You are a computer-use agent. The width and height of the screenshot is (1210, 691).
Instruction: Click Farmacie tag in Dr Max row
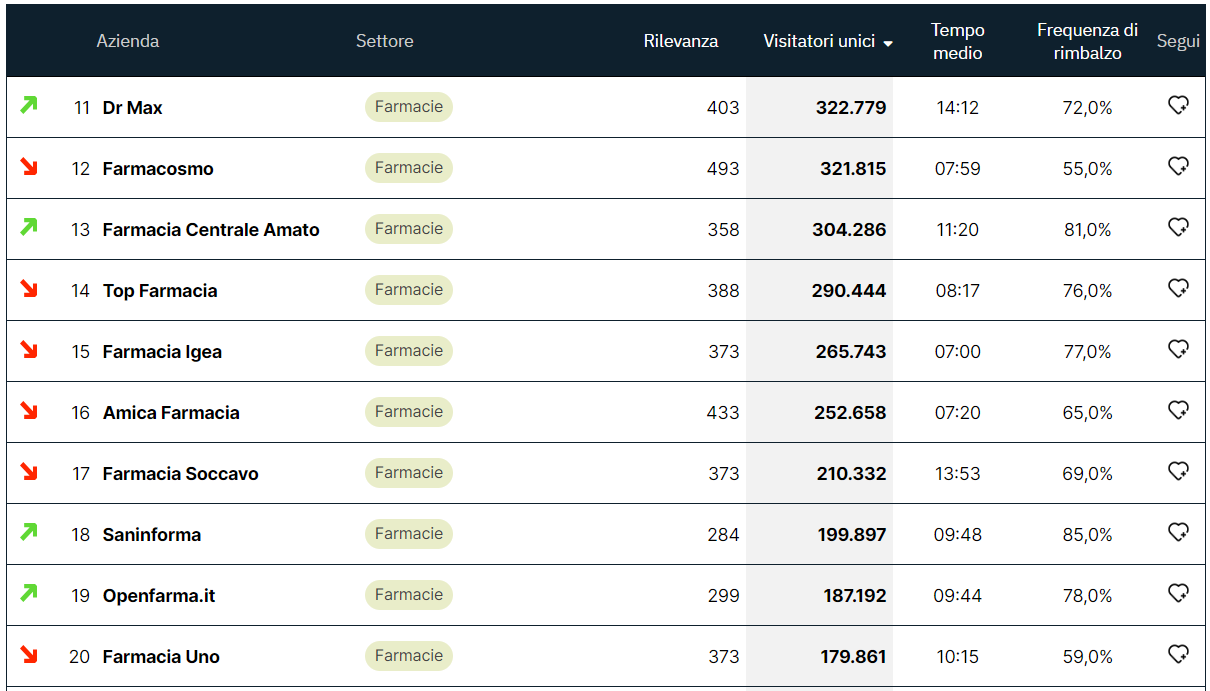point(409,107)
